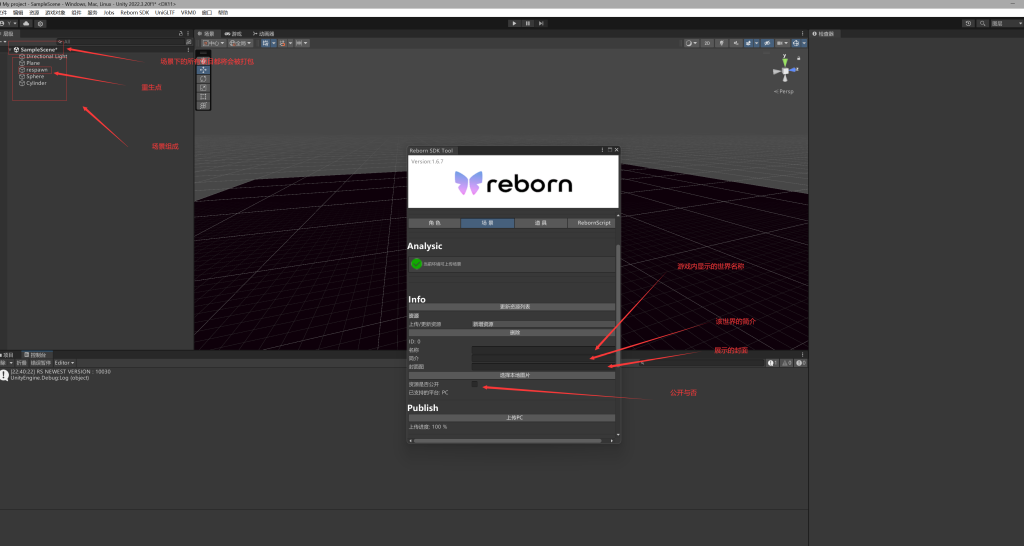Switch to the RebornScript tab
1024x546 pixels.
point(594,223)
